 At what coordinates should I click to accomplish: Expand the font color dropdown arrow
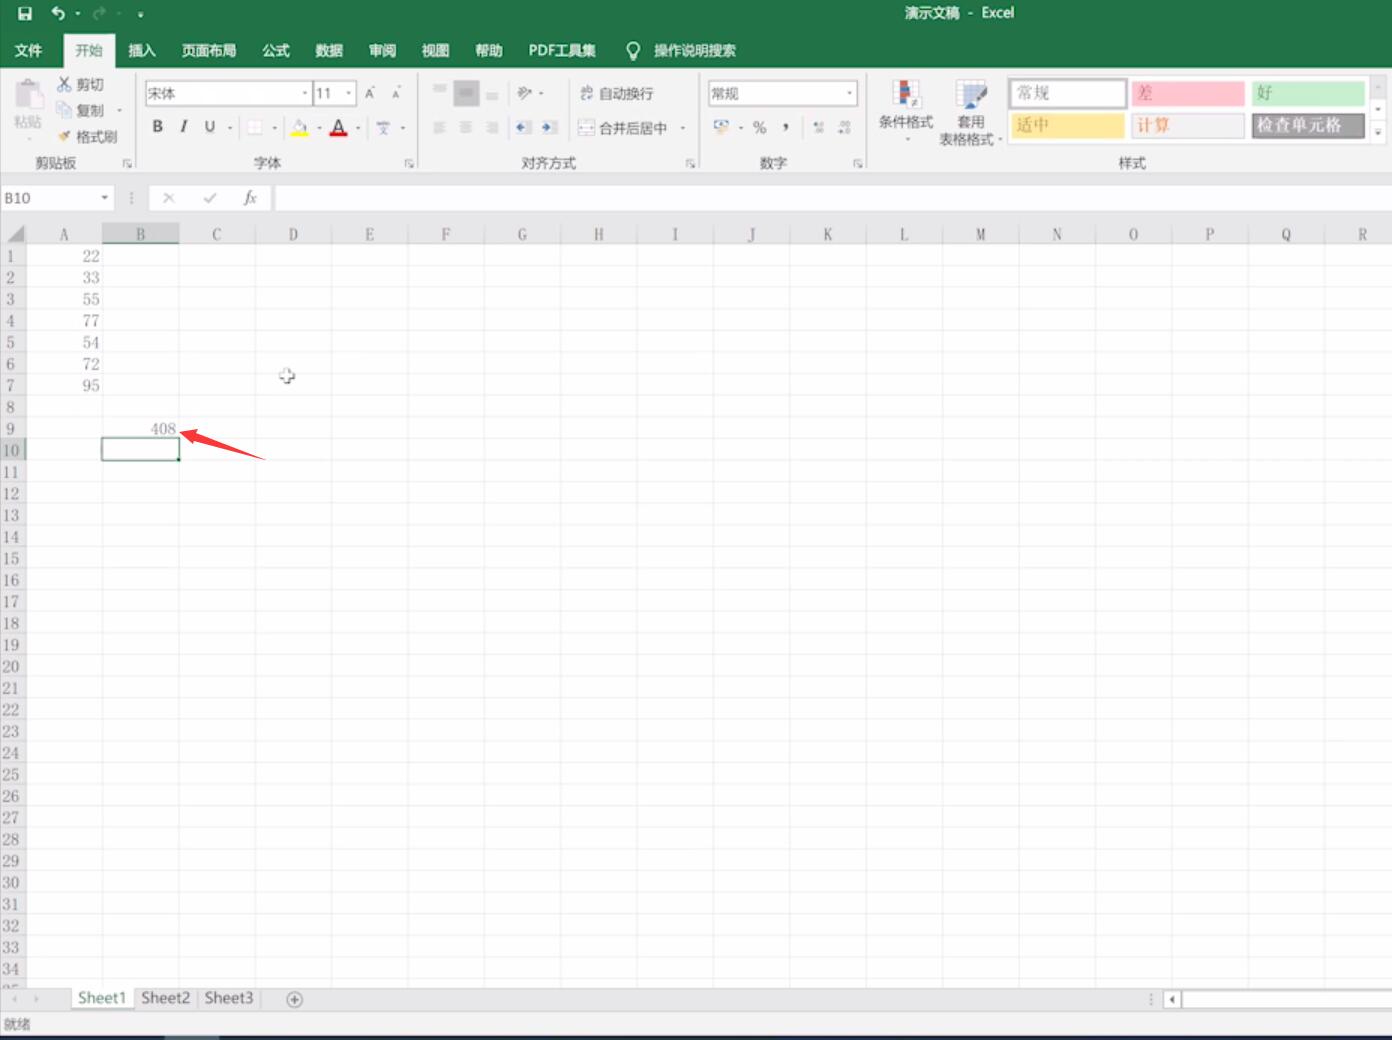pyautogui.click(x=358, y=128)
